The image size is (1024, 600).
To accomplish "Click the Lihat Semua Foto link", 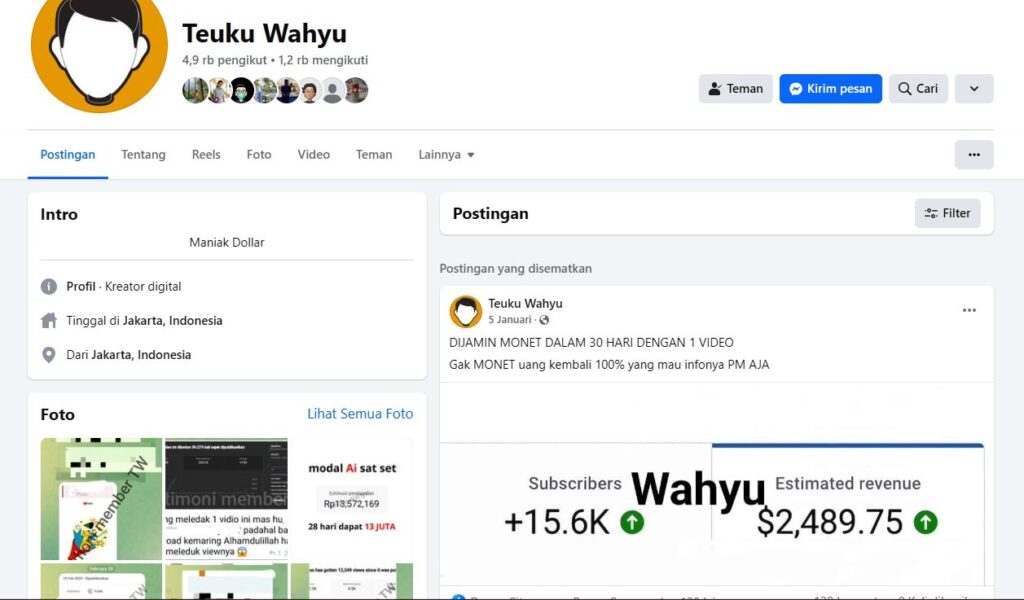I will click(360, 414).
